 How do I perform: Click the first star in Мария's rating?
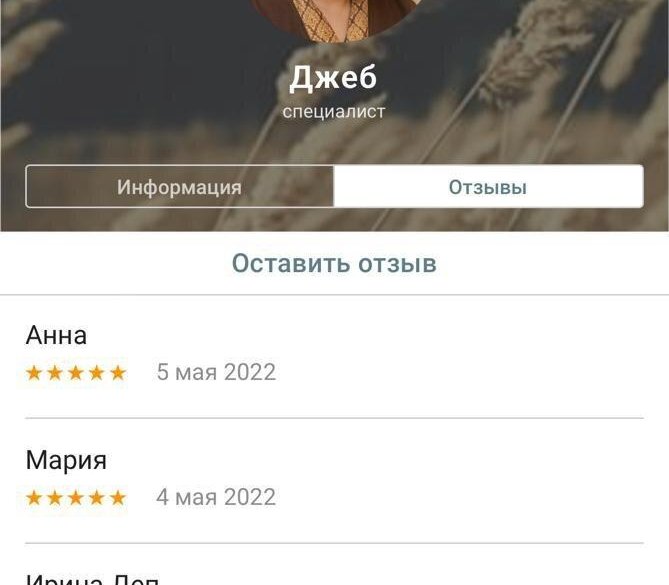34,498
